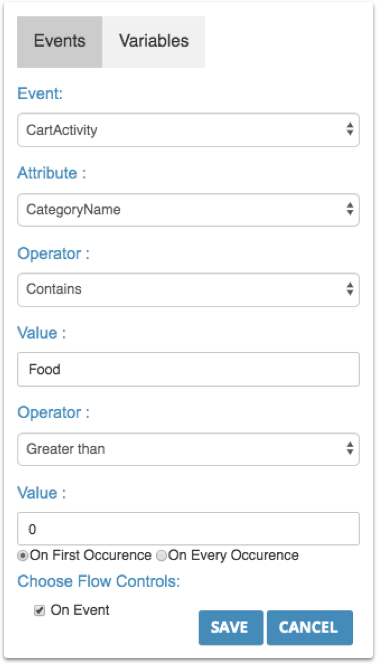Expand the Attribute dropdown showing CategoryName
Screen dimensions: 377x664
[188, 210]
